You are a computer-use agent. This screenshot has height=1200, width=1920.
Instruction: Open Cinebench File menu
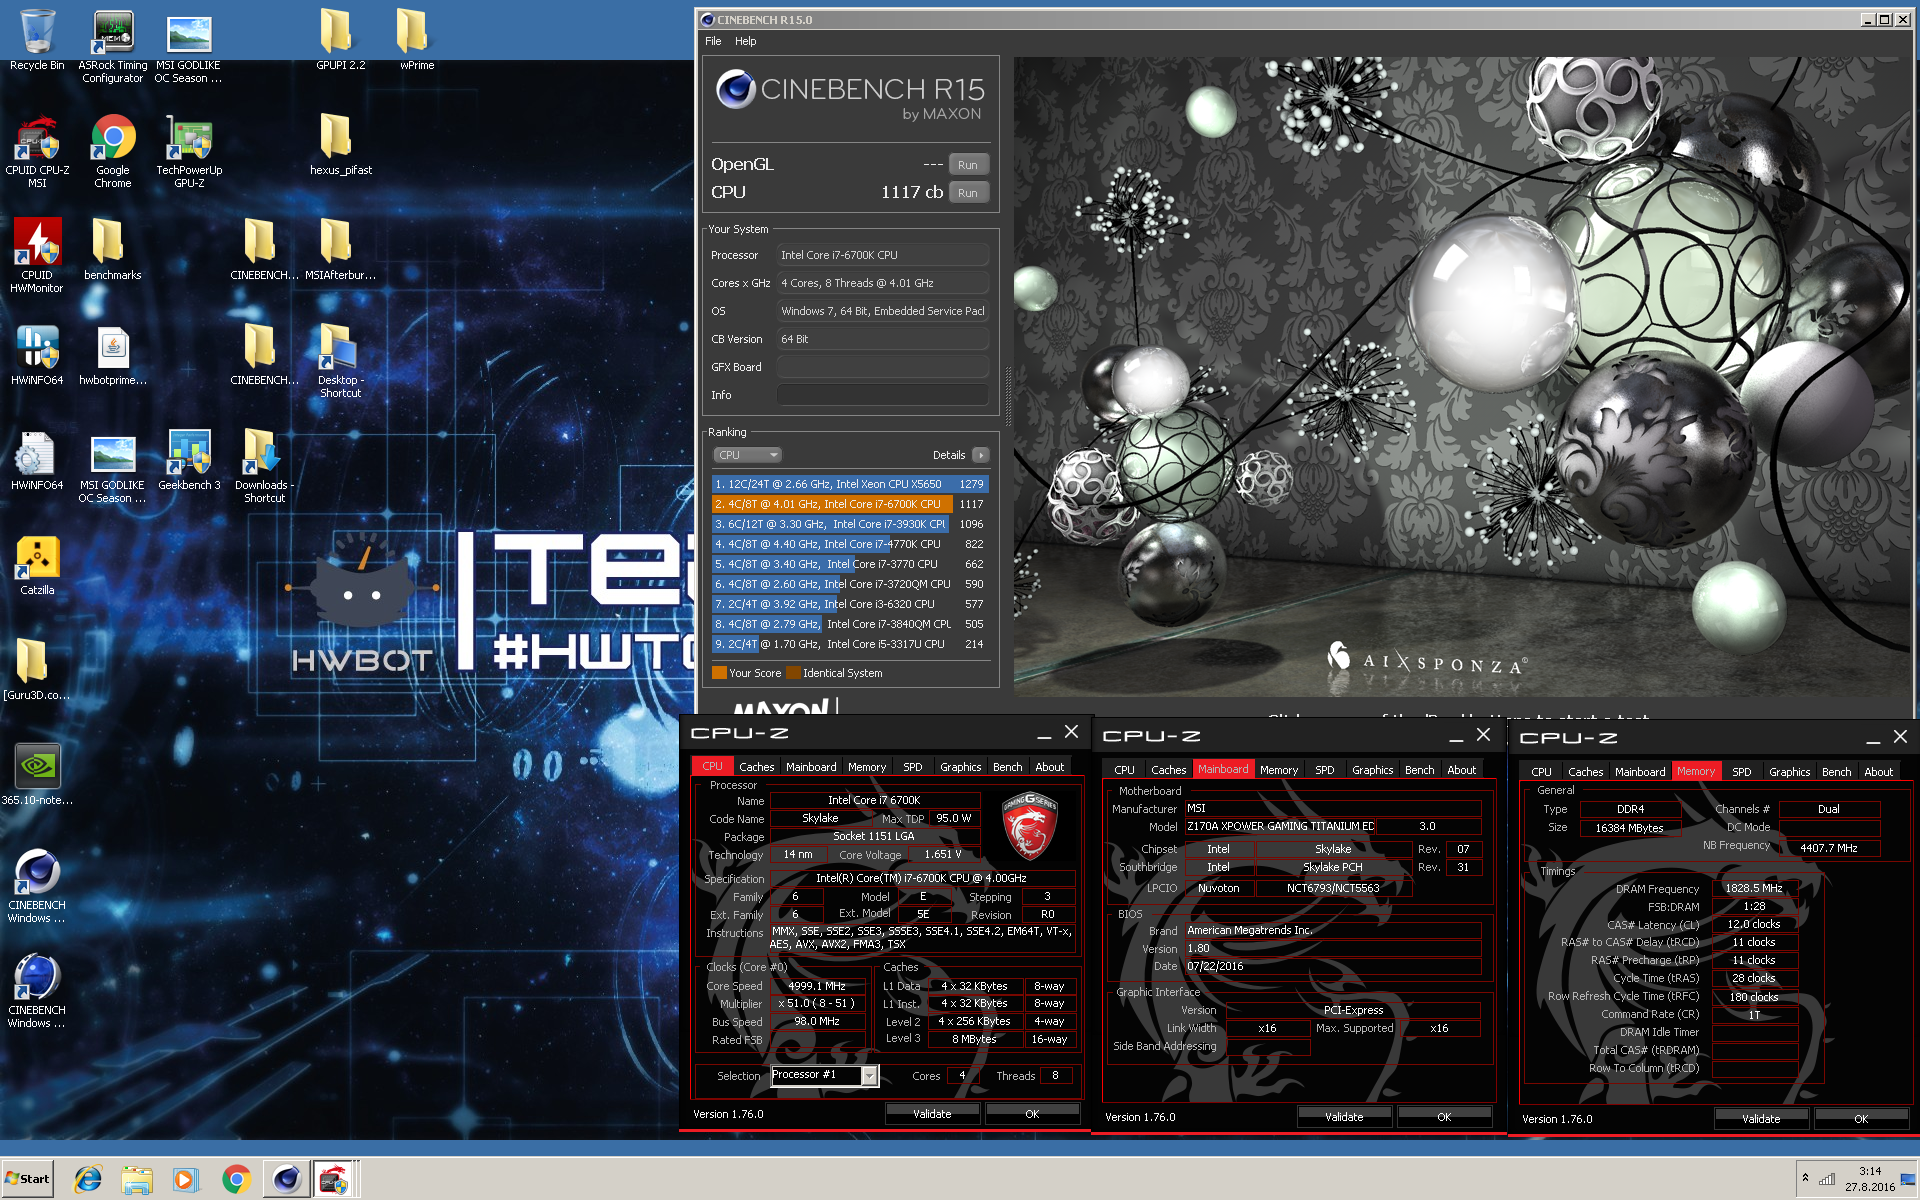click(x=713, y=41)
